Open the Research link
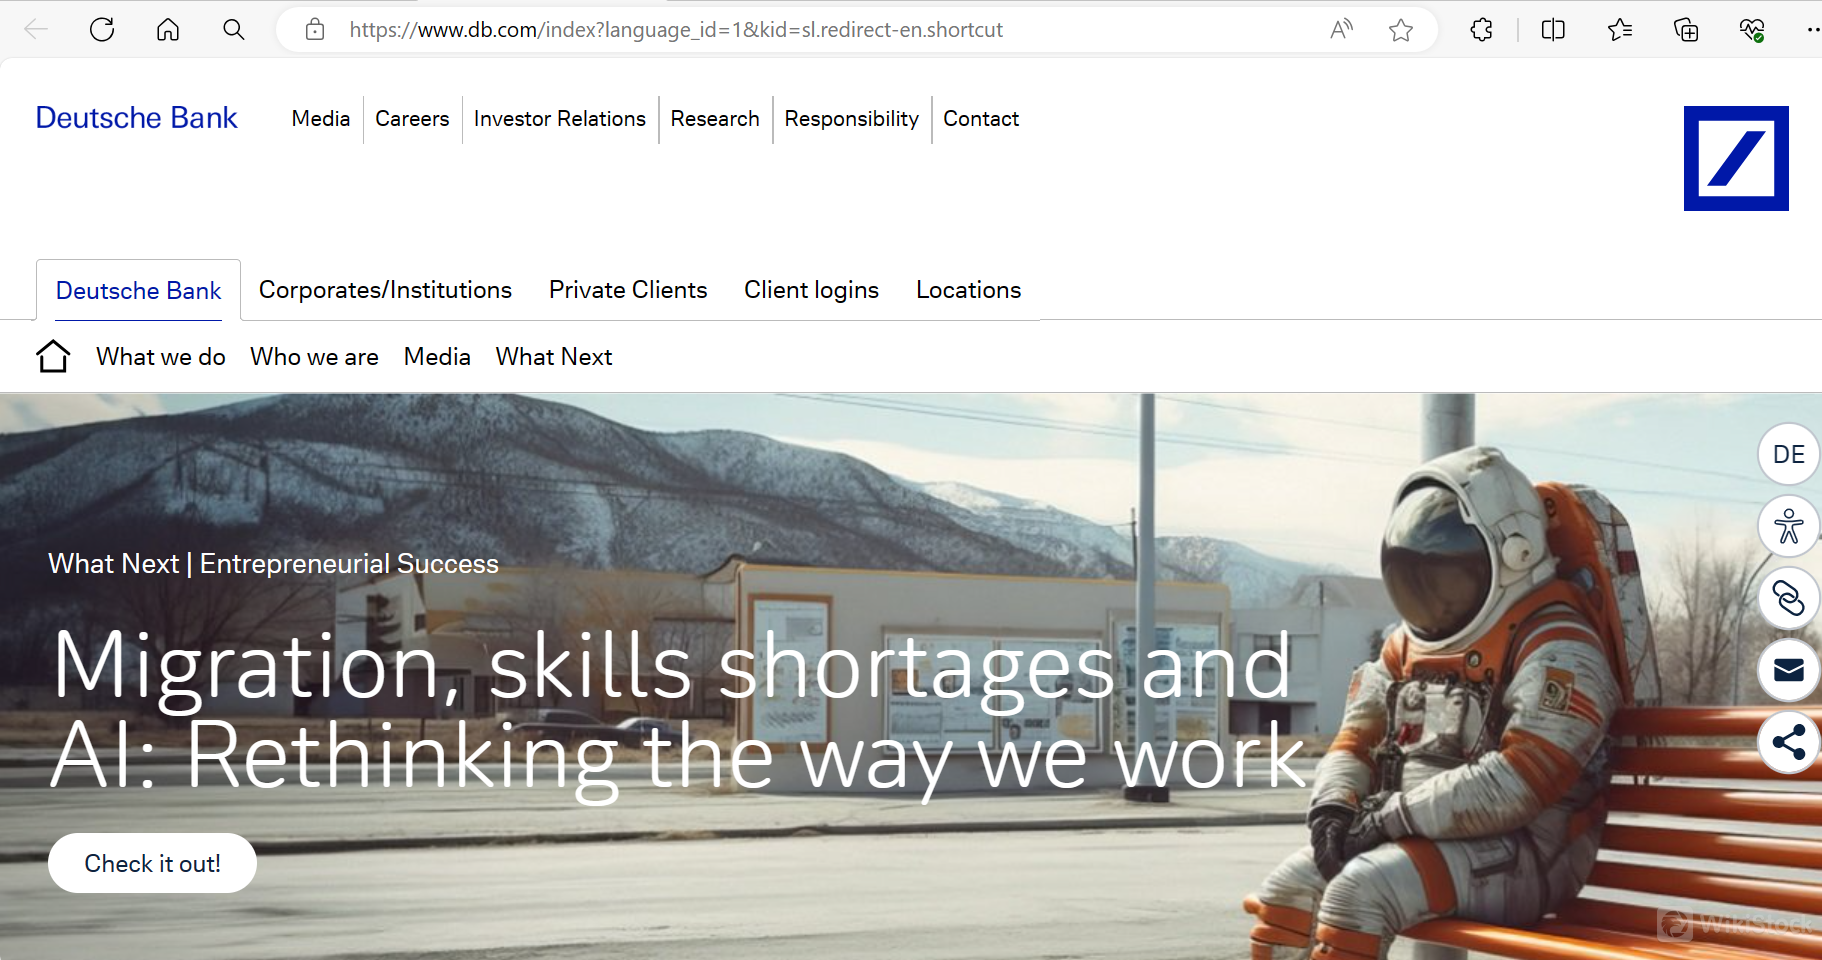The height and width of the screenshot is (960, 1822). [x=715, y=119]
